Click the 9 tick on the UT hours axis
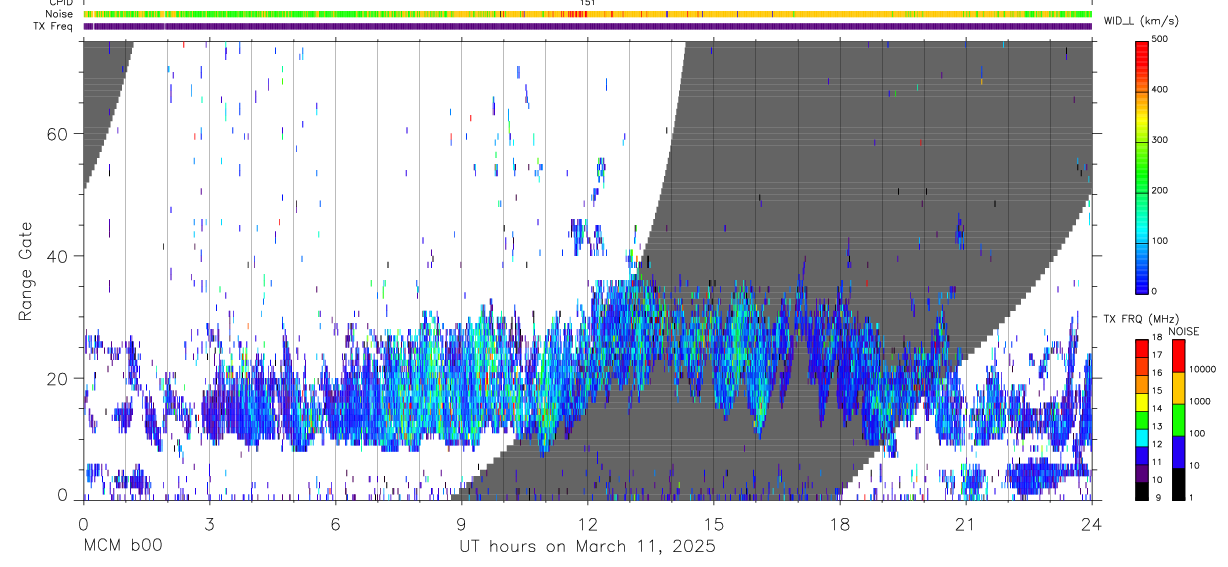Viewport: 1228px width, 567px height. point(461,523)
